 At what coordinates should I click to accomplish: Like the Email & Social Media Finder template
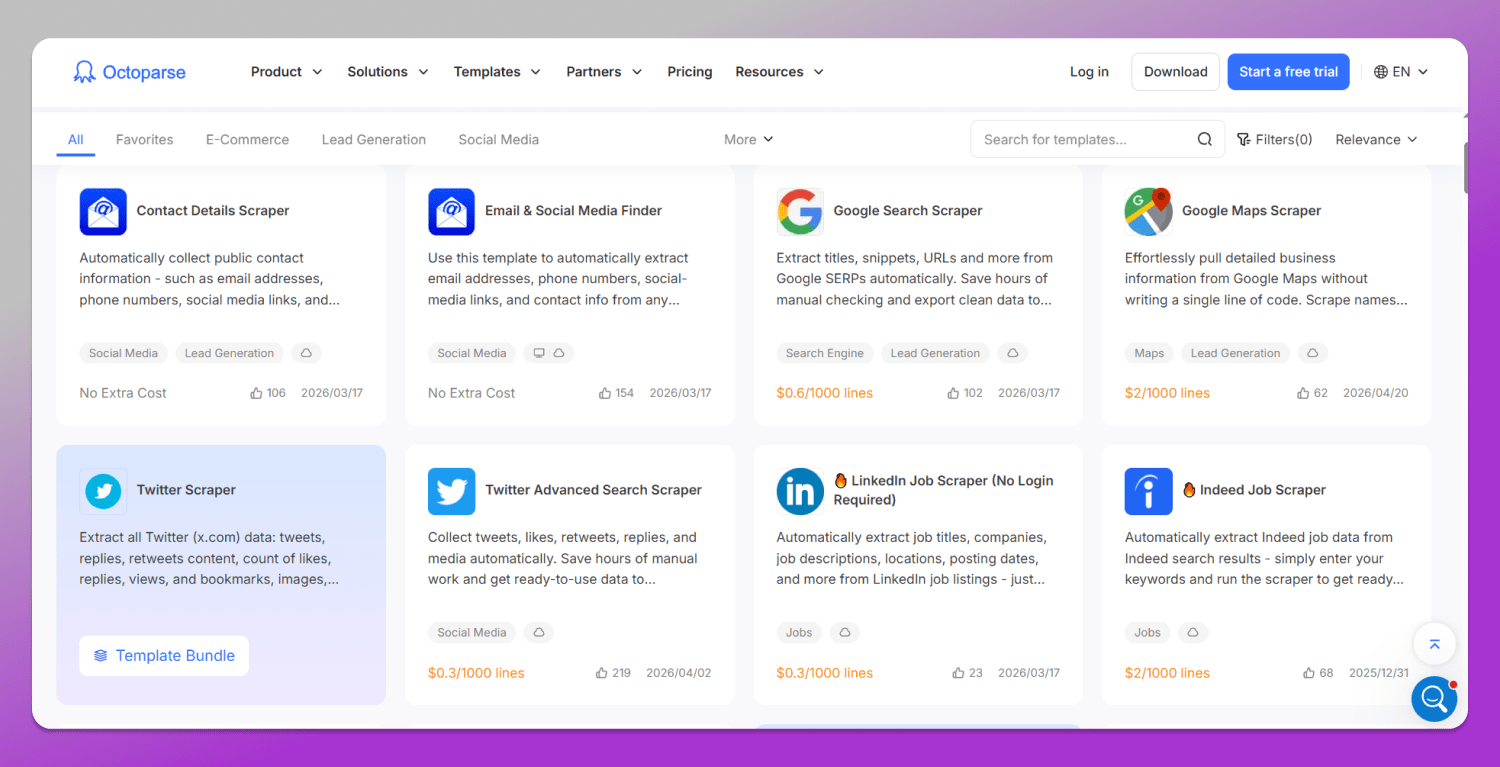pyautogui.click(x=605, y=393)
